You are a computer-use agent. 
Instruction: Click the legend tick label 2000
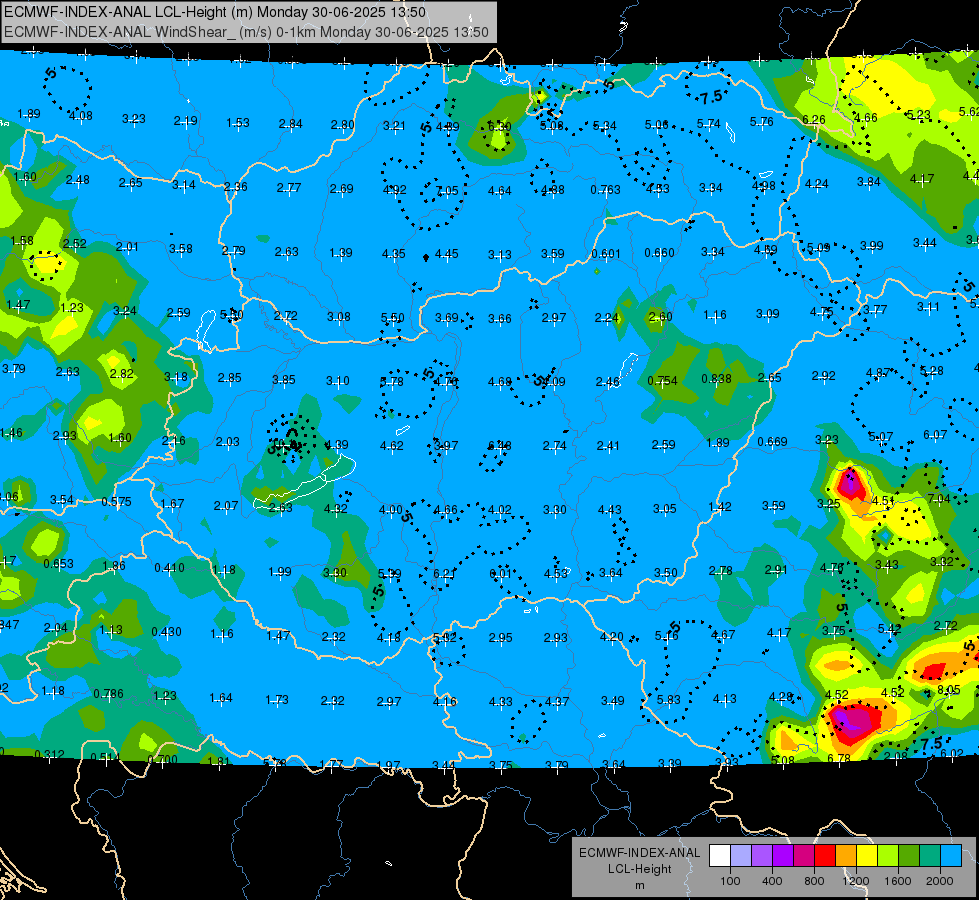tap(940, 881)
